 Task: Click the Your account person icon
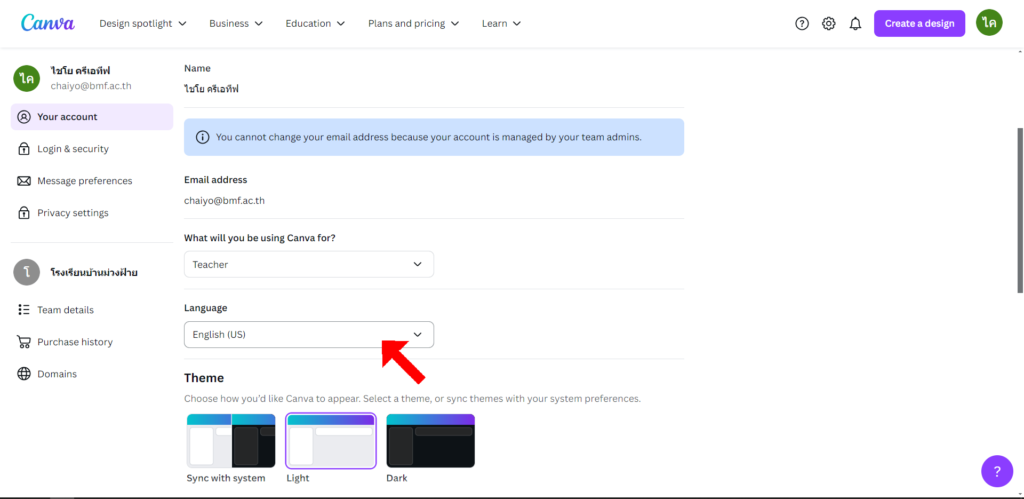coord(24,117)
